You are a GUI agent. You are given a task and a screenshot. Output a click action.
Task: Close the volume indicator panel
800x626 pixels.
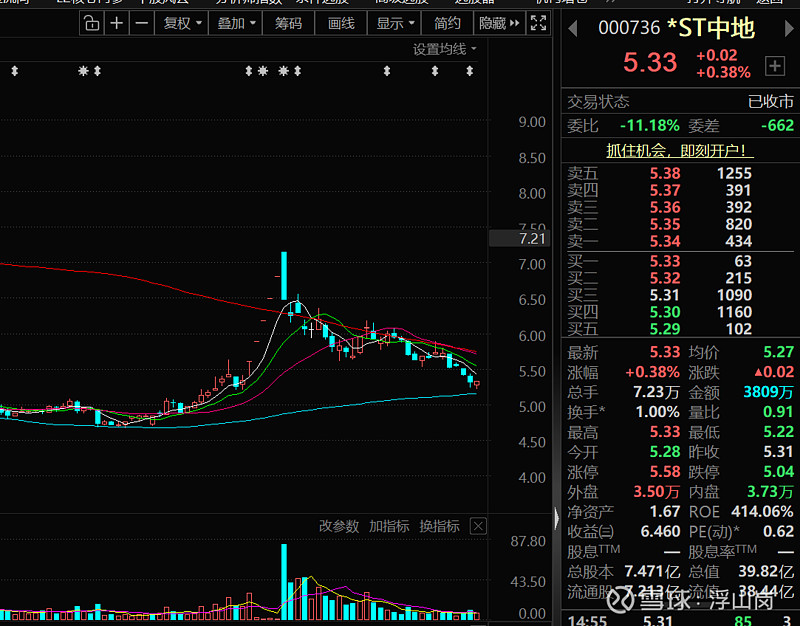pyautogui.click(x=478, y=526)
